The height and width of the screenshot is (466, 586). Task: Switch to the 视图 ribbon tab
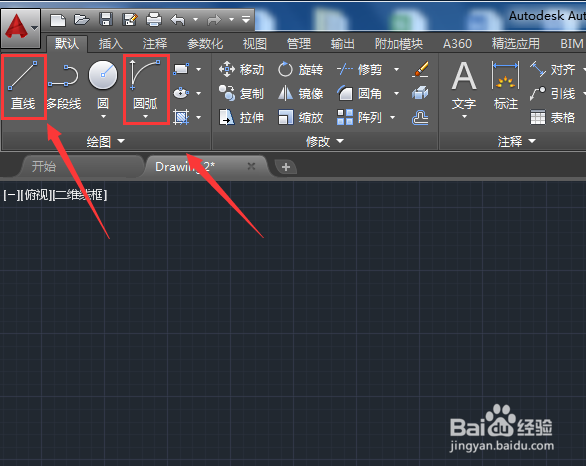point(255,44)
